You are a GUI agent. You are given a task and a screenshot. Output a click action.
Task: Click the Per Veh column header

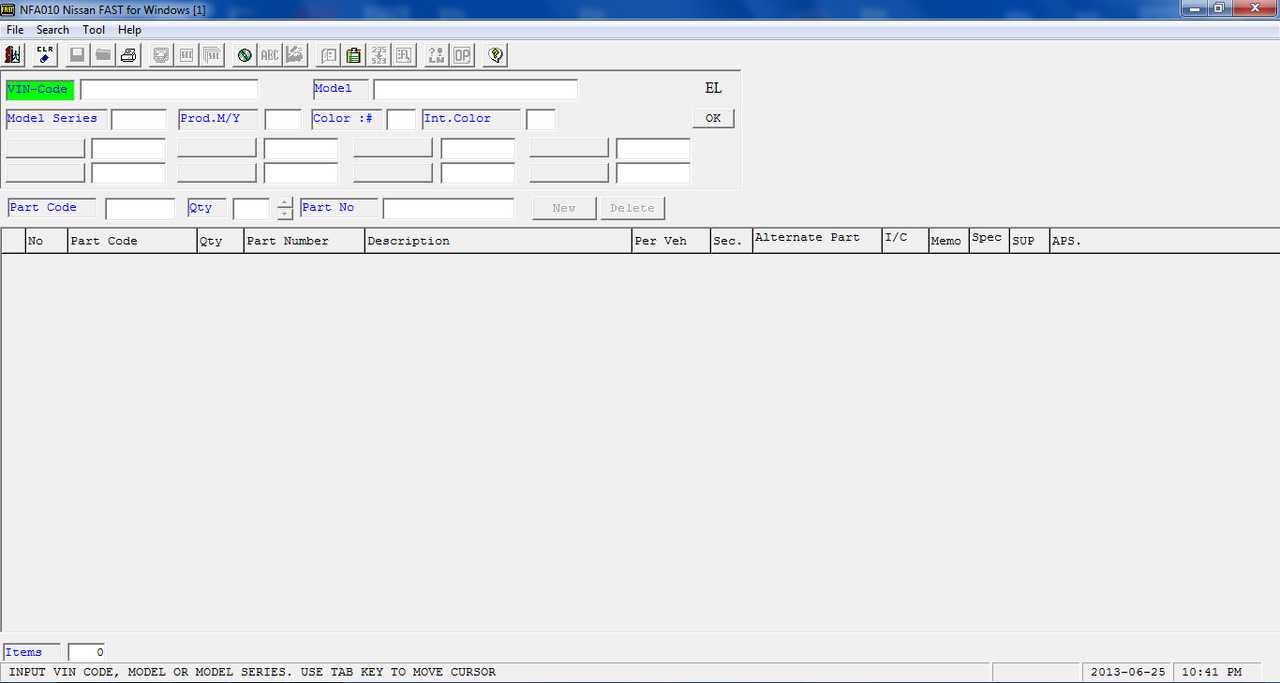point(670,241)
